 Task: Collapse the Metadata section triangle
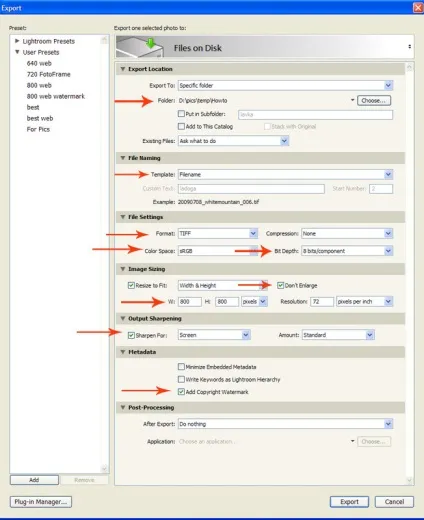pyautogui.click(x=123, y=352)
